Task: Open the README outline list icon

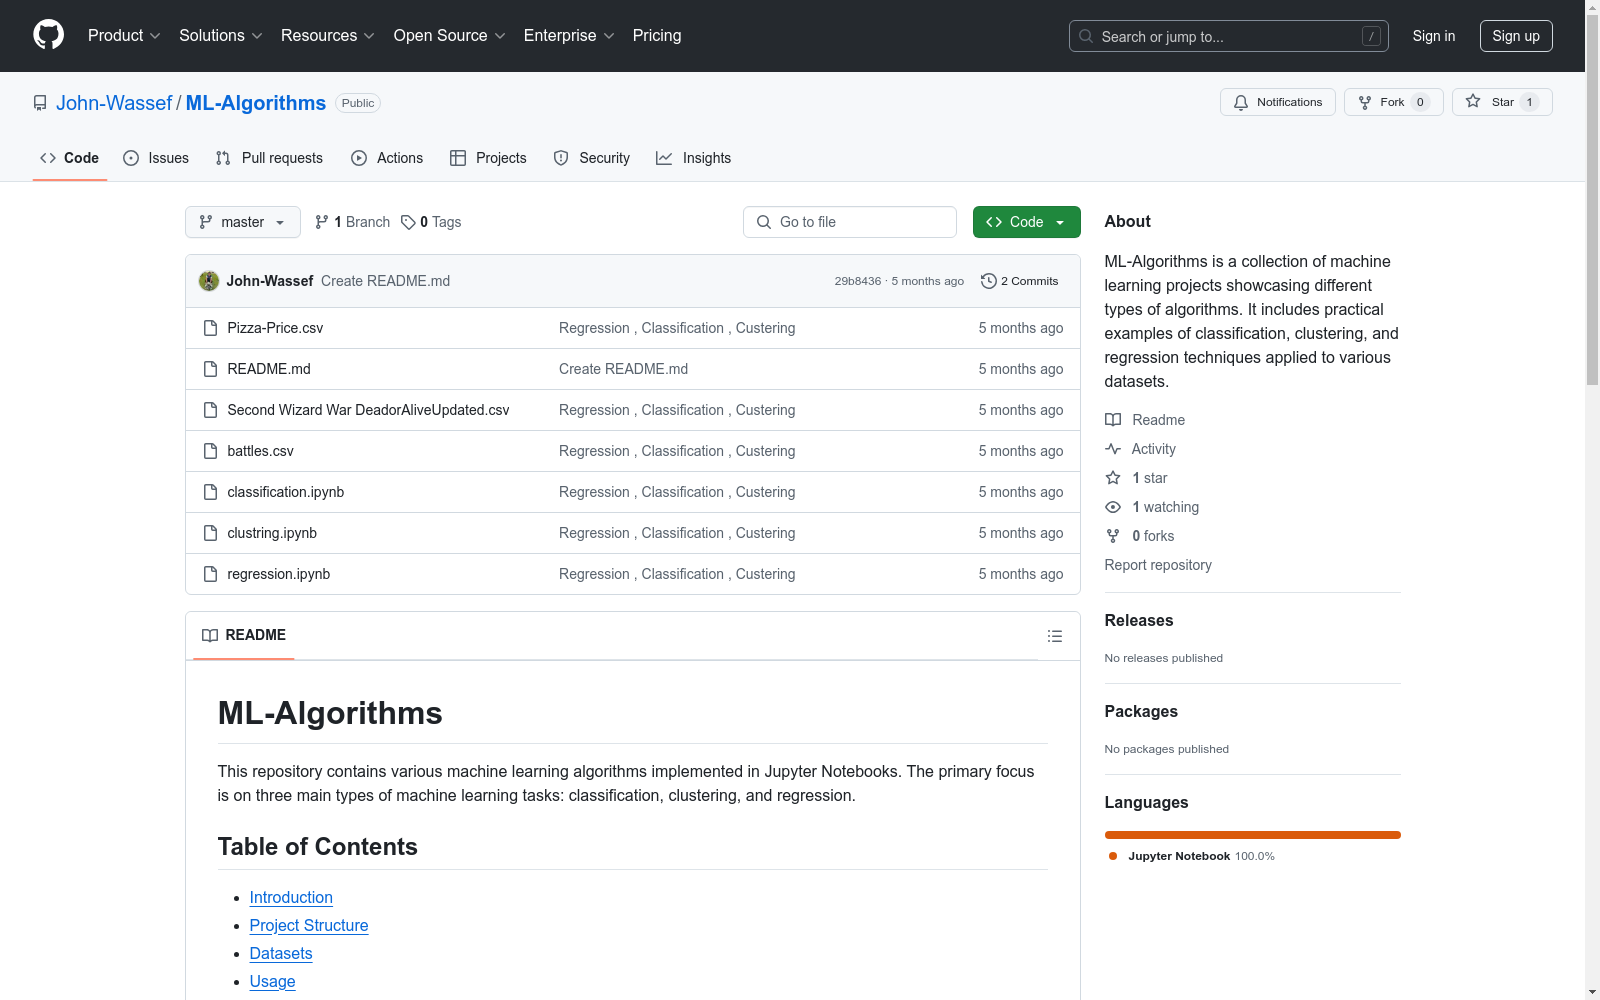Action: [1054, 636]
